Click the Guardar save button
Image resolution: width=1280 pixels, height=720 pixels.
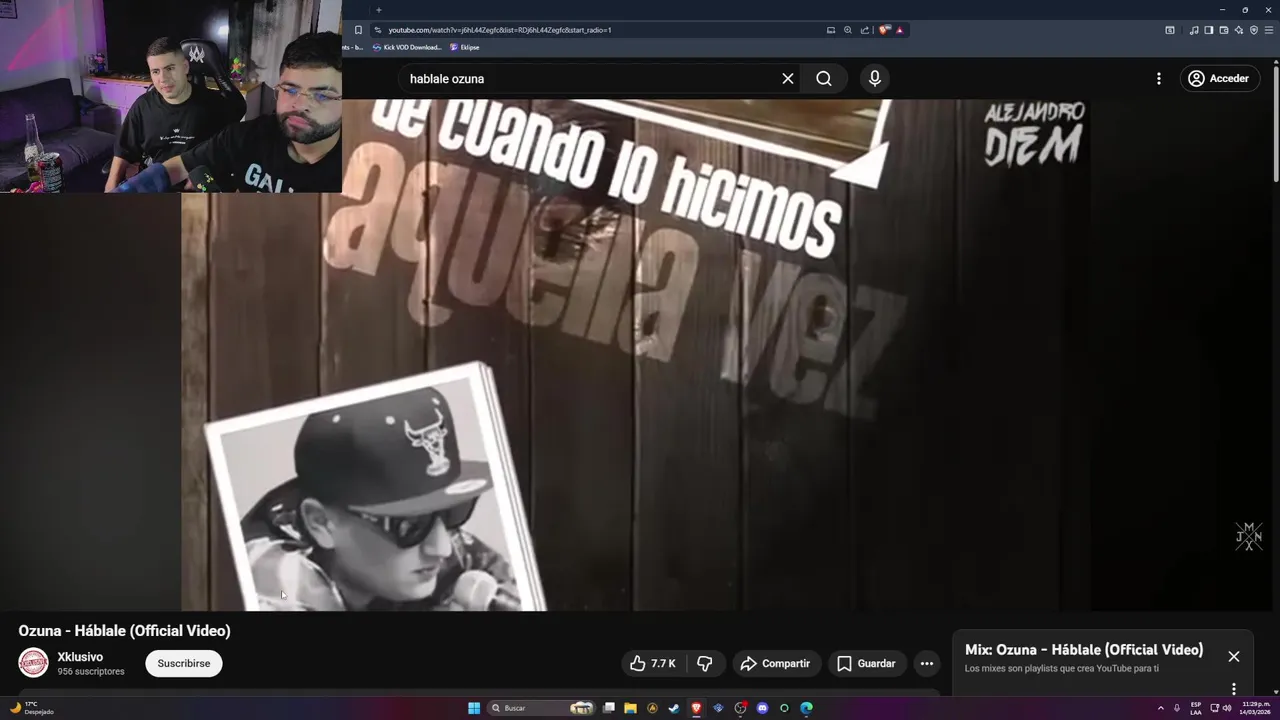(867, 663)
